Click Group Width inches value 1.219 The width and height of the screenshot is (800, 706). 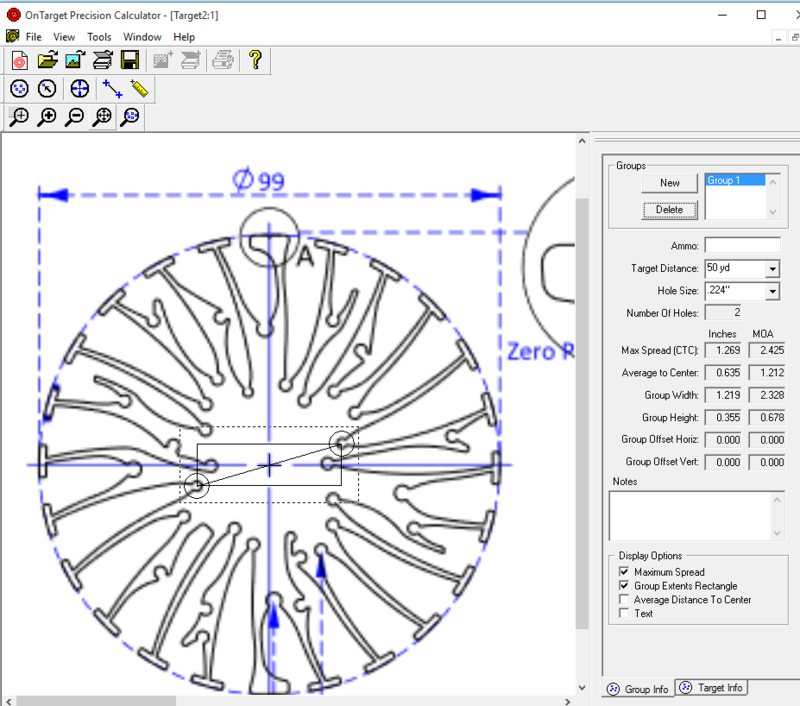pyautogui.click(x=723, y=395)
